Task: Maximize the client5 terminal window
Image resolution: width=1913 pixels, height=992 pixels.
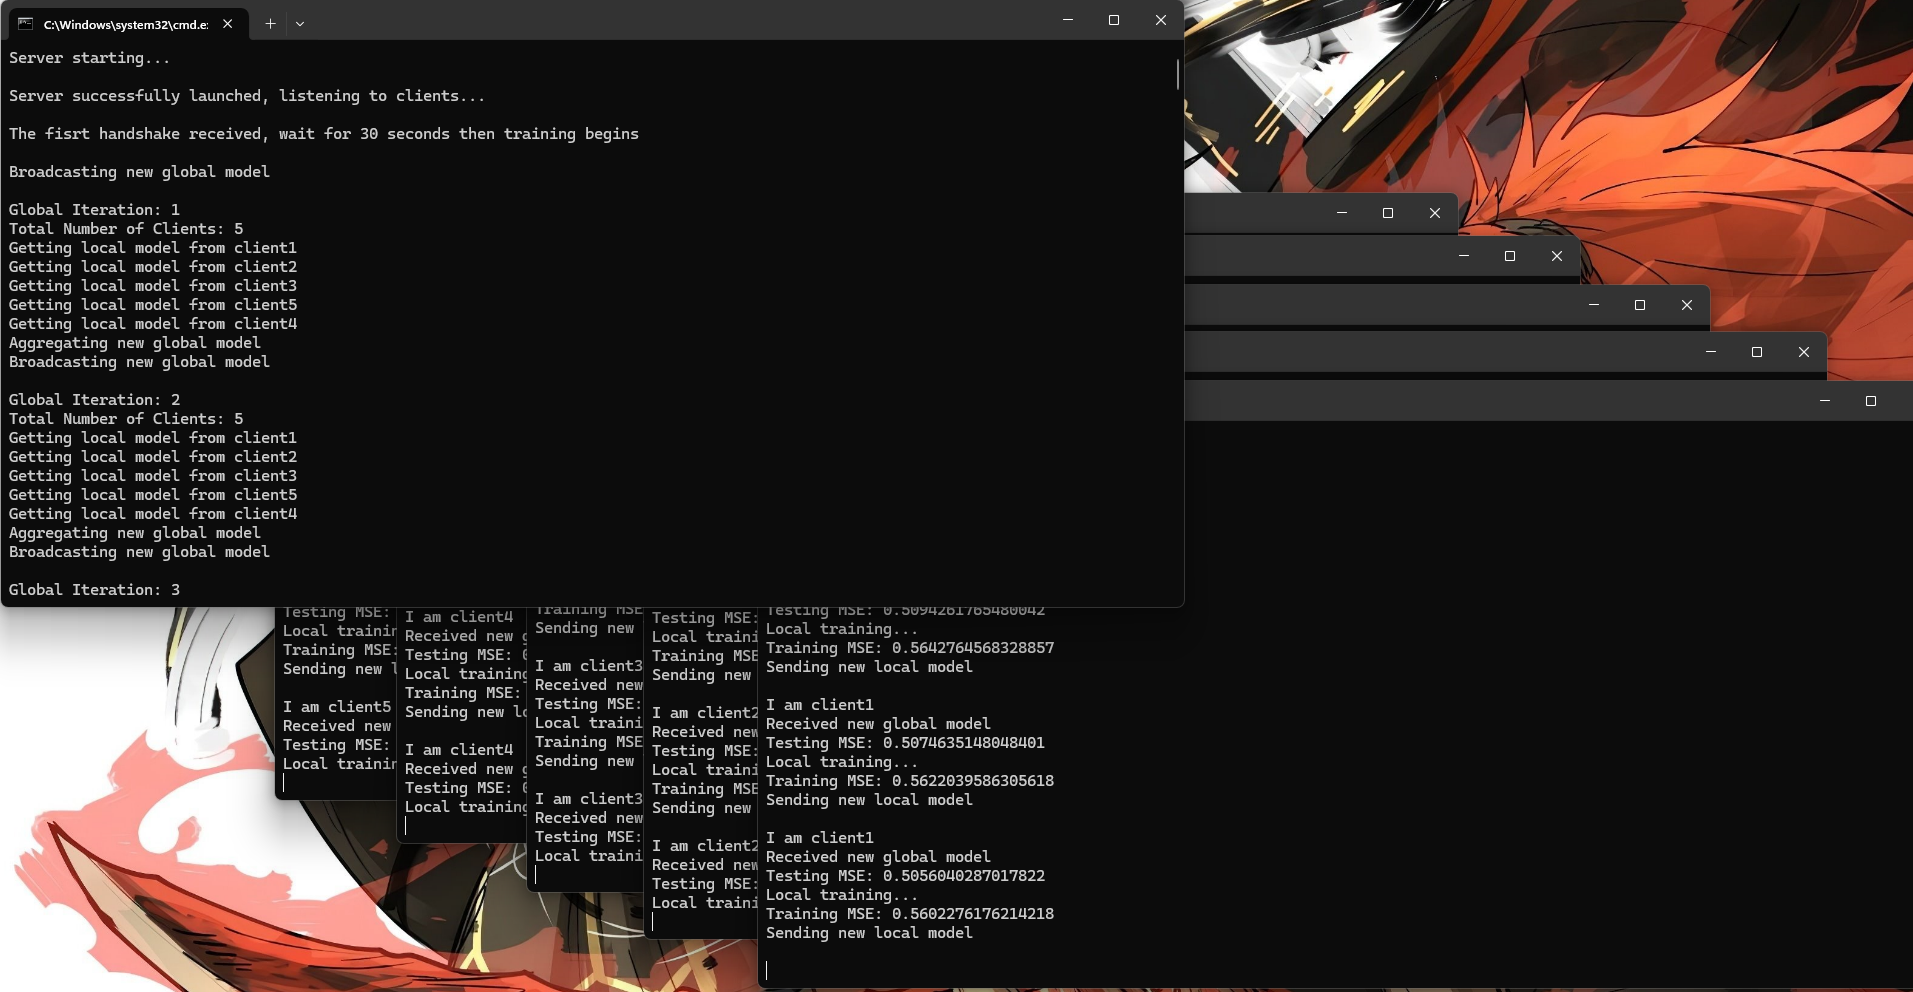Action: tap(1388, 213)
